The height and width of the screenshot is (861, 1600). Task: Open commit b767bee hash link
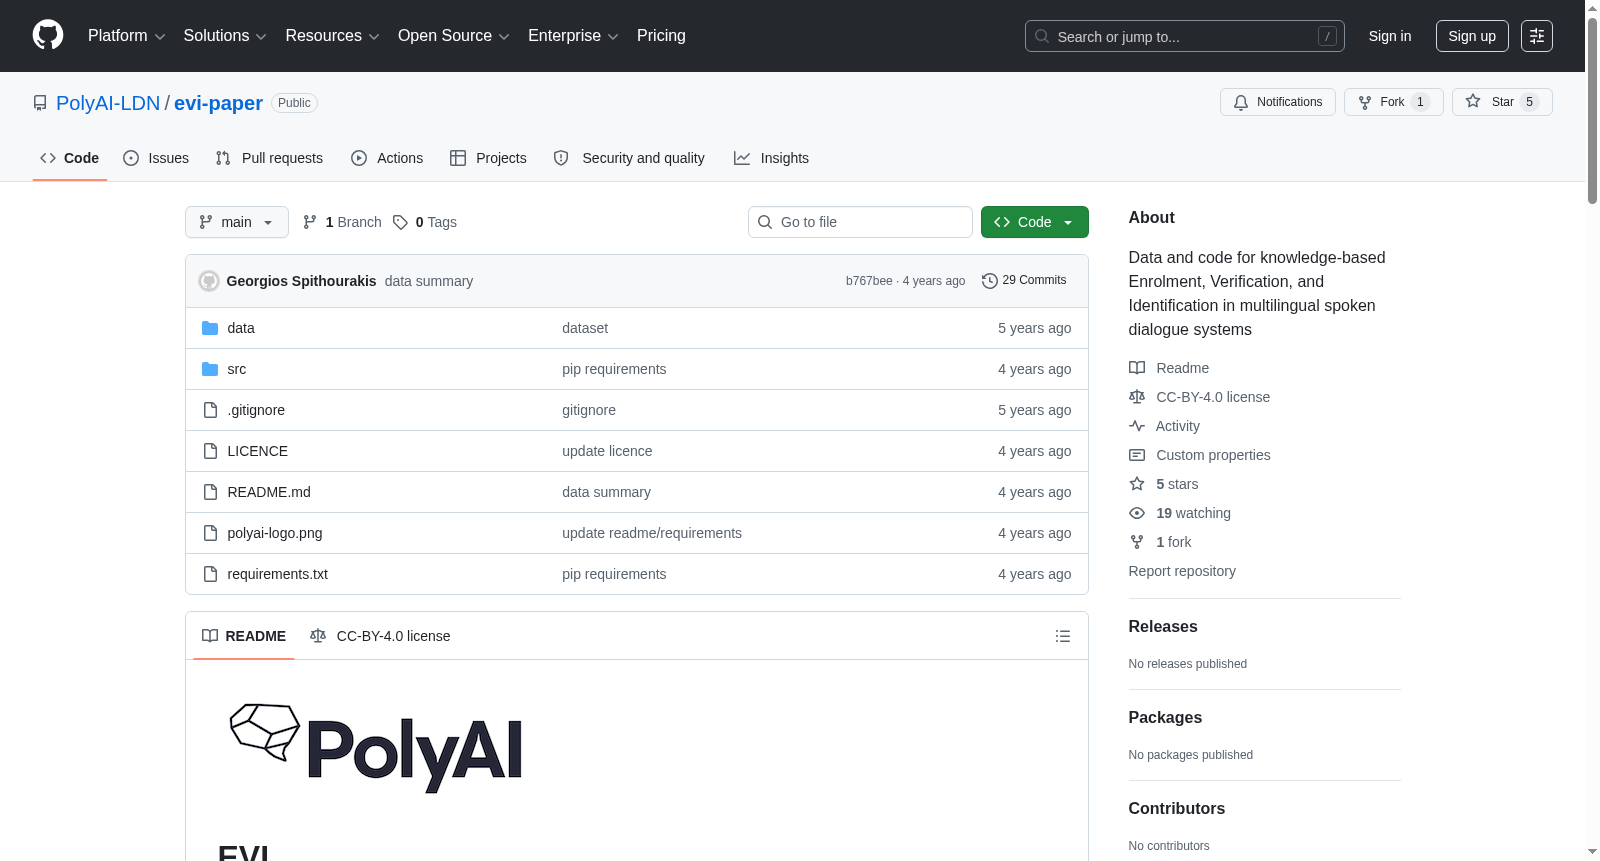click(x=869, y=281)
